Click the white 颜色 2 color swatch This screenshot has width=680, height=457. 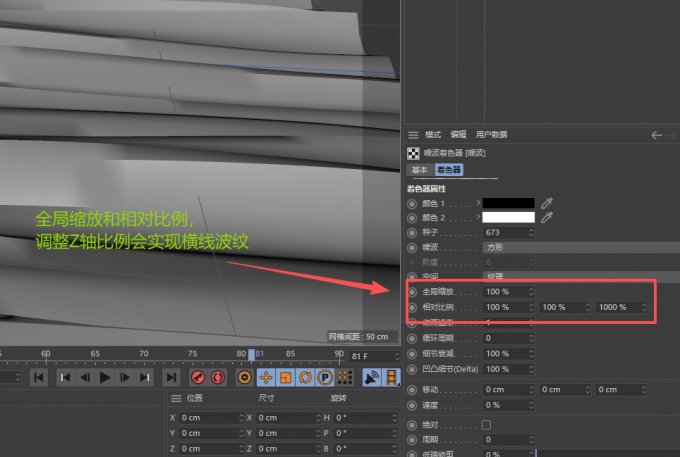click(509, 217)
